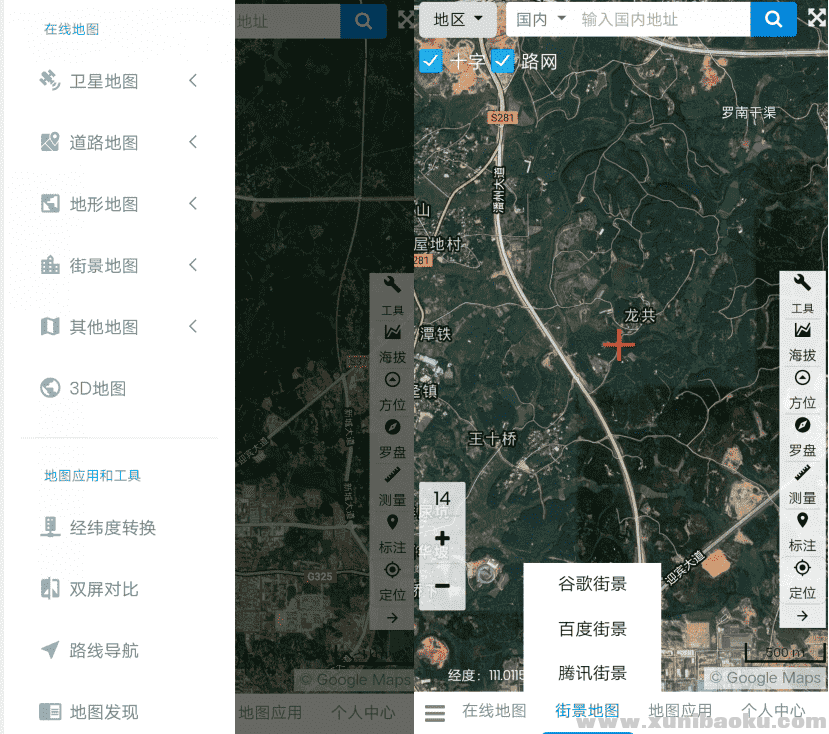
Task: Click the blue search magnifier button
Action: (773, 19)
